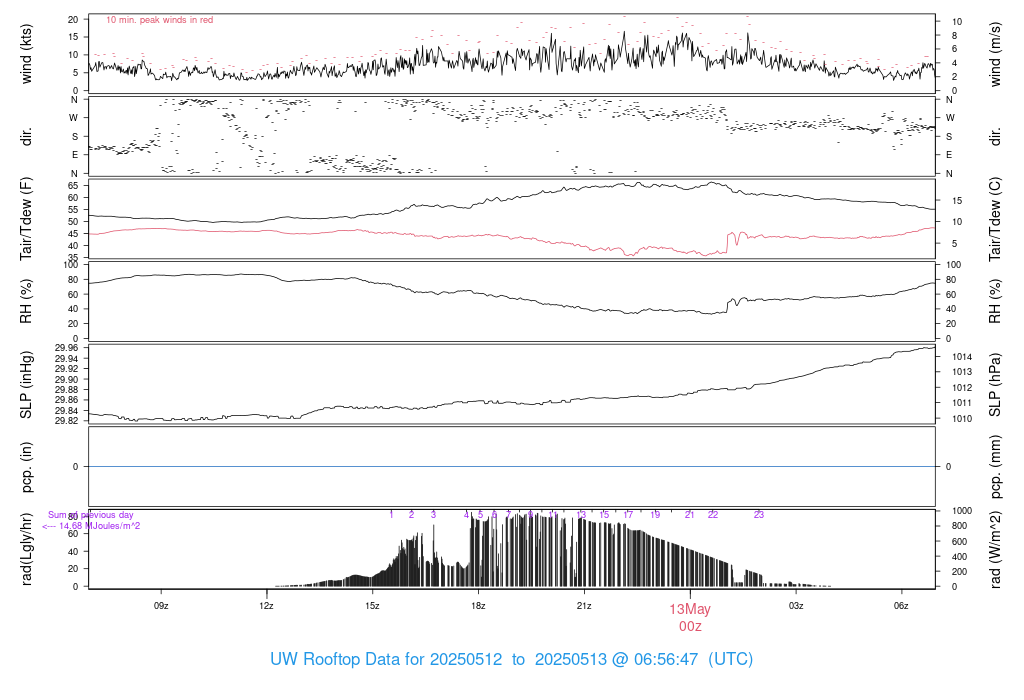Select the "15z" time axis label

click(x=372, y=605)
